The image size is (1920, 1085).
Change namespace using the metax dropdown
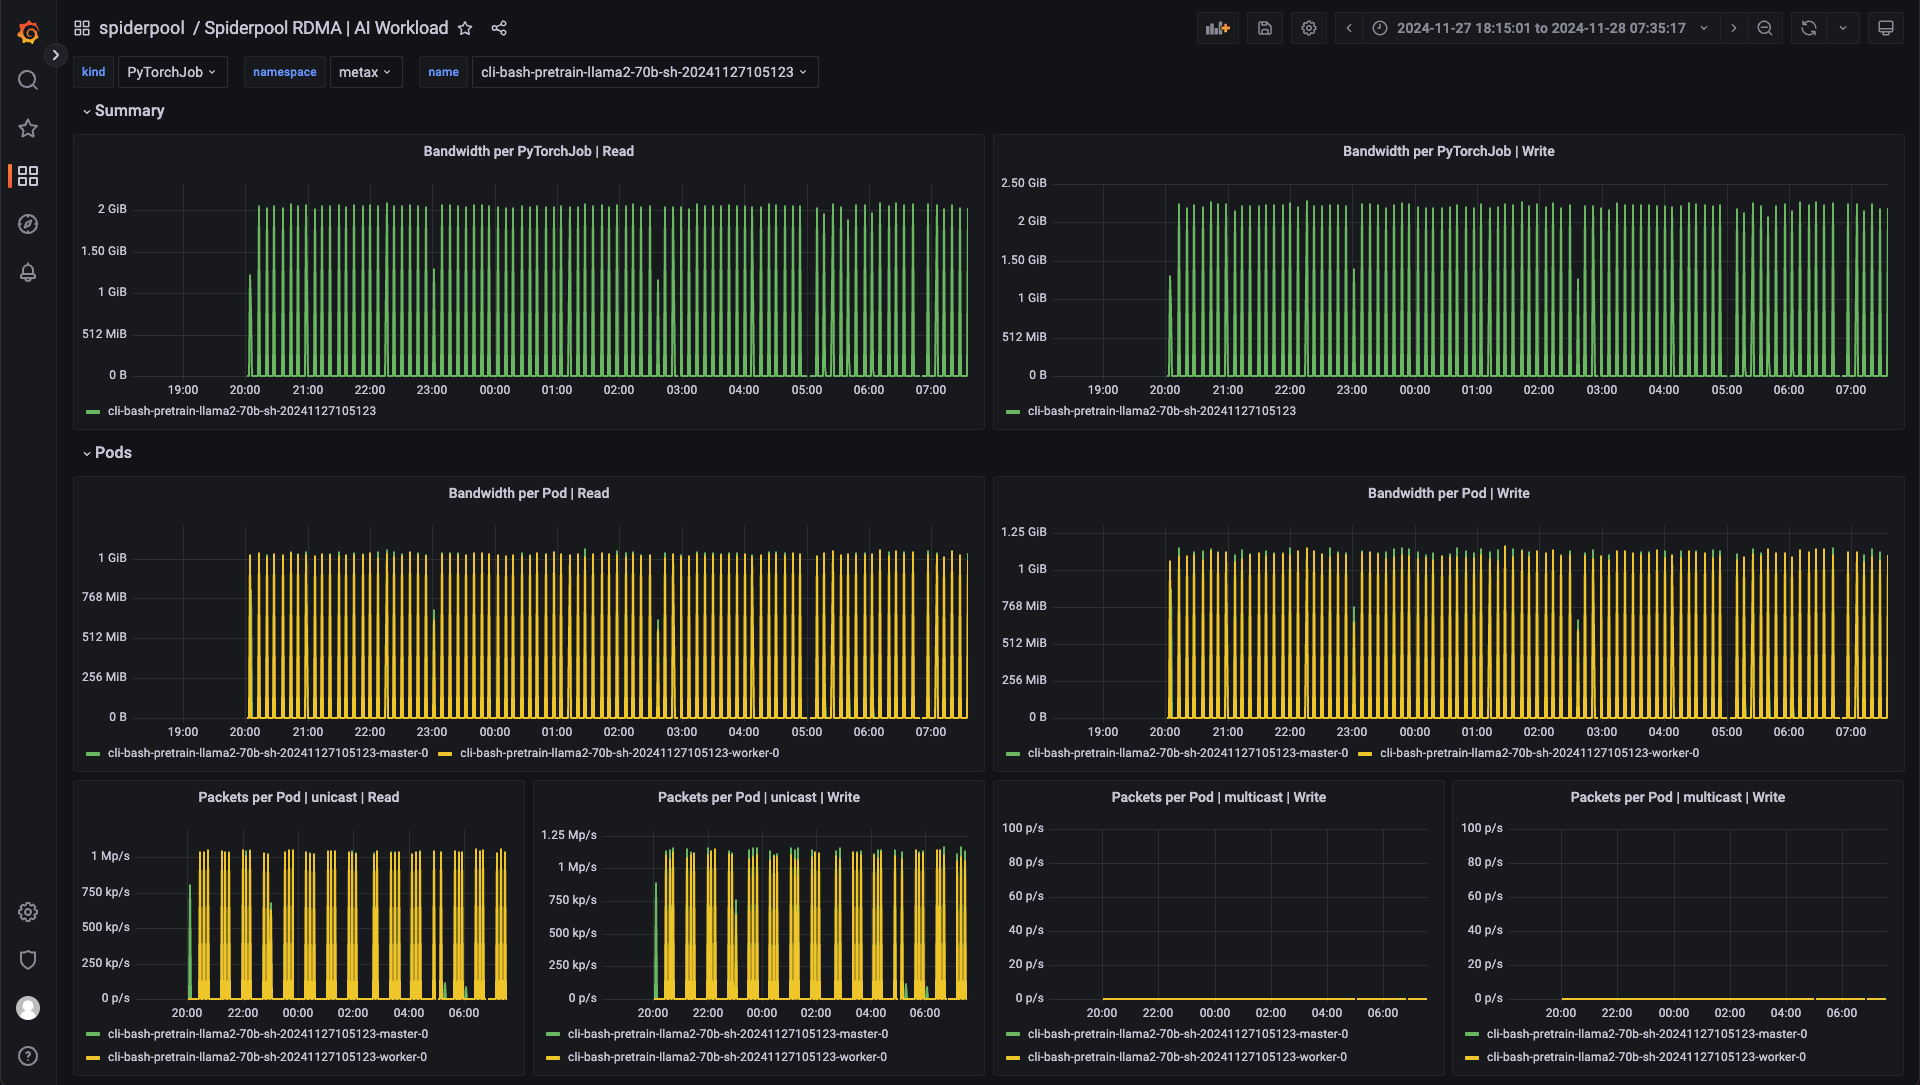(365, 72)
